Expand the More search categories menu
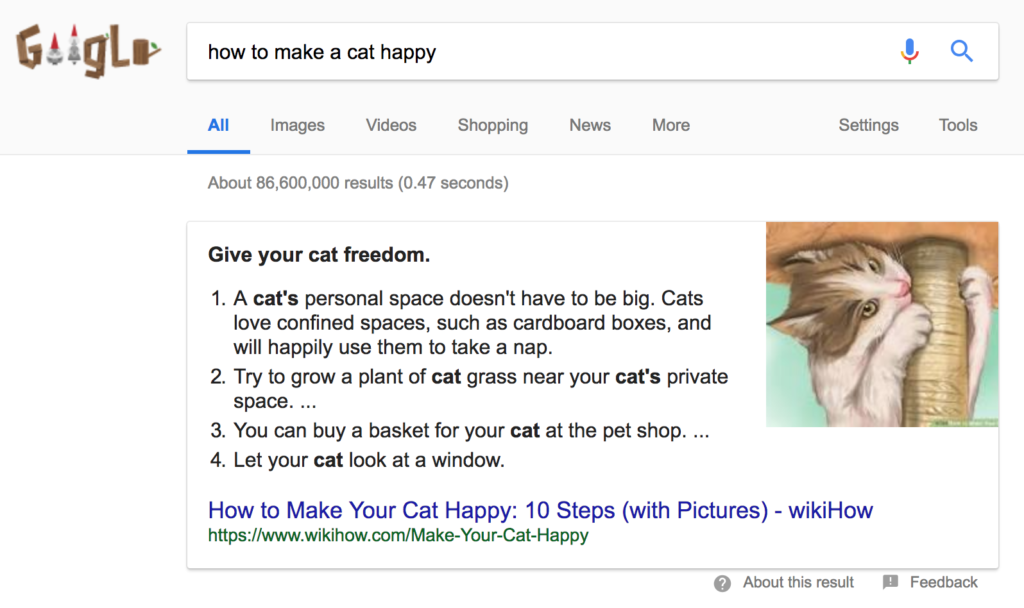 (x=670, y=125)
